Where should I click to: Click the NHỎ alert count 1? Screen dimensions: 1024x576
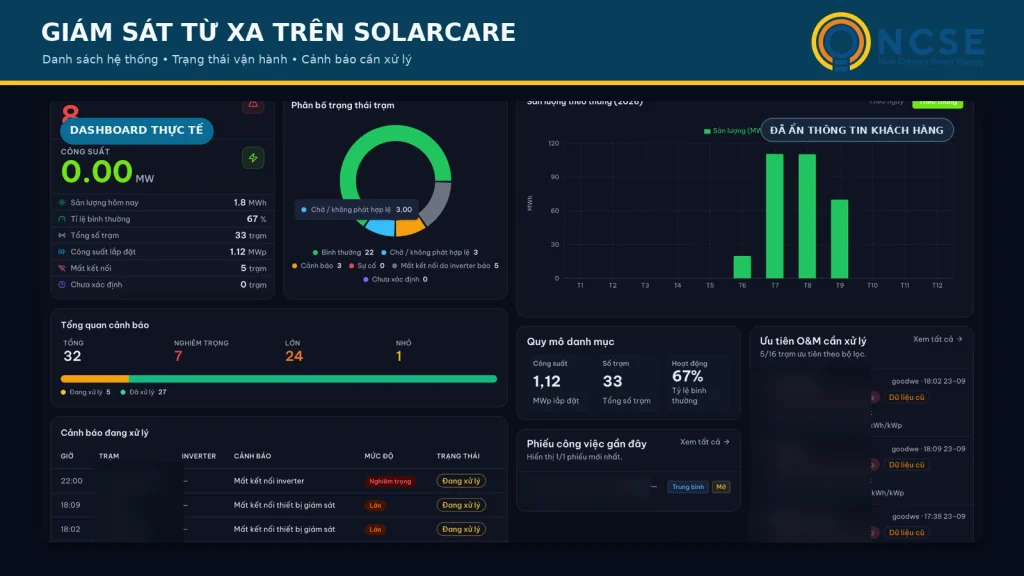[x=398, y=356]
